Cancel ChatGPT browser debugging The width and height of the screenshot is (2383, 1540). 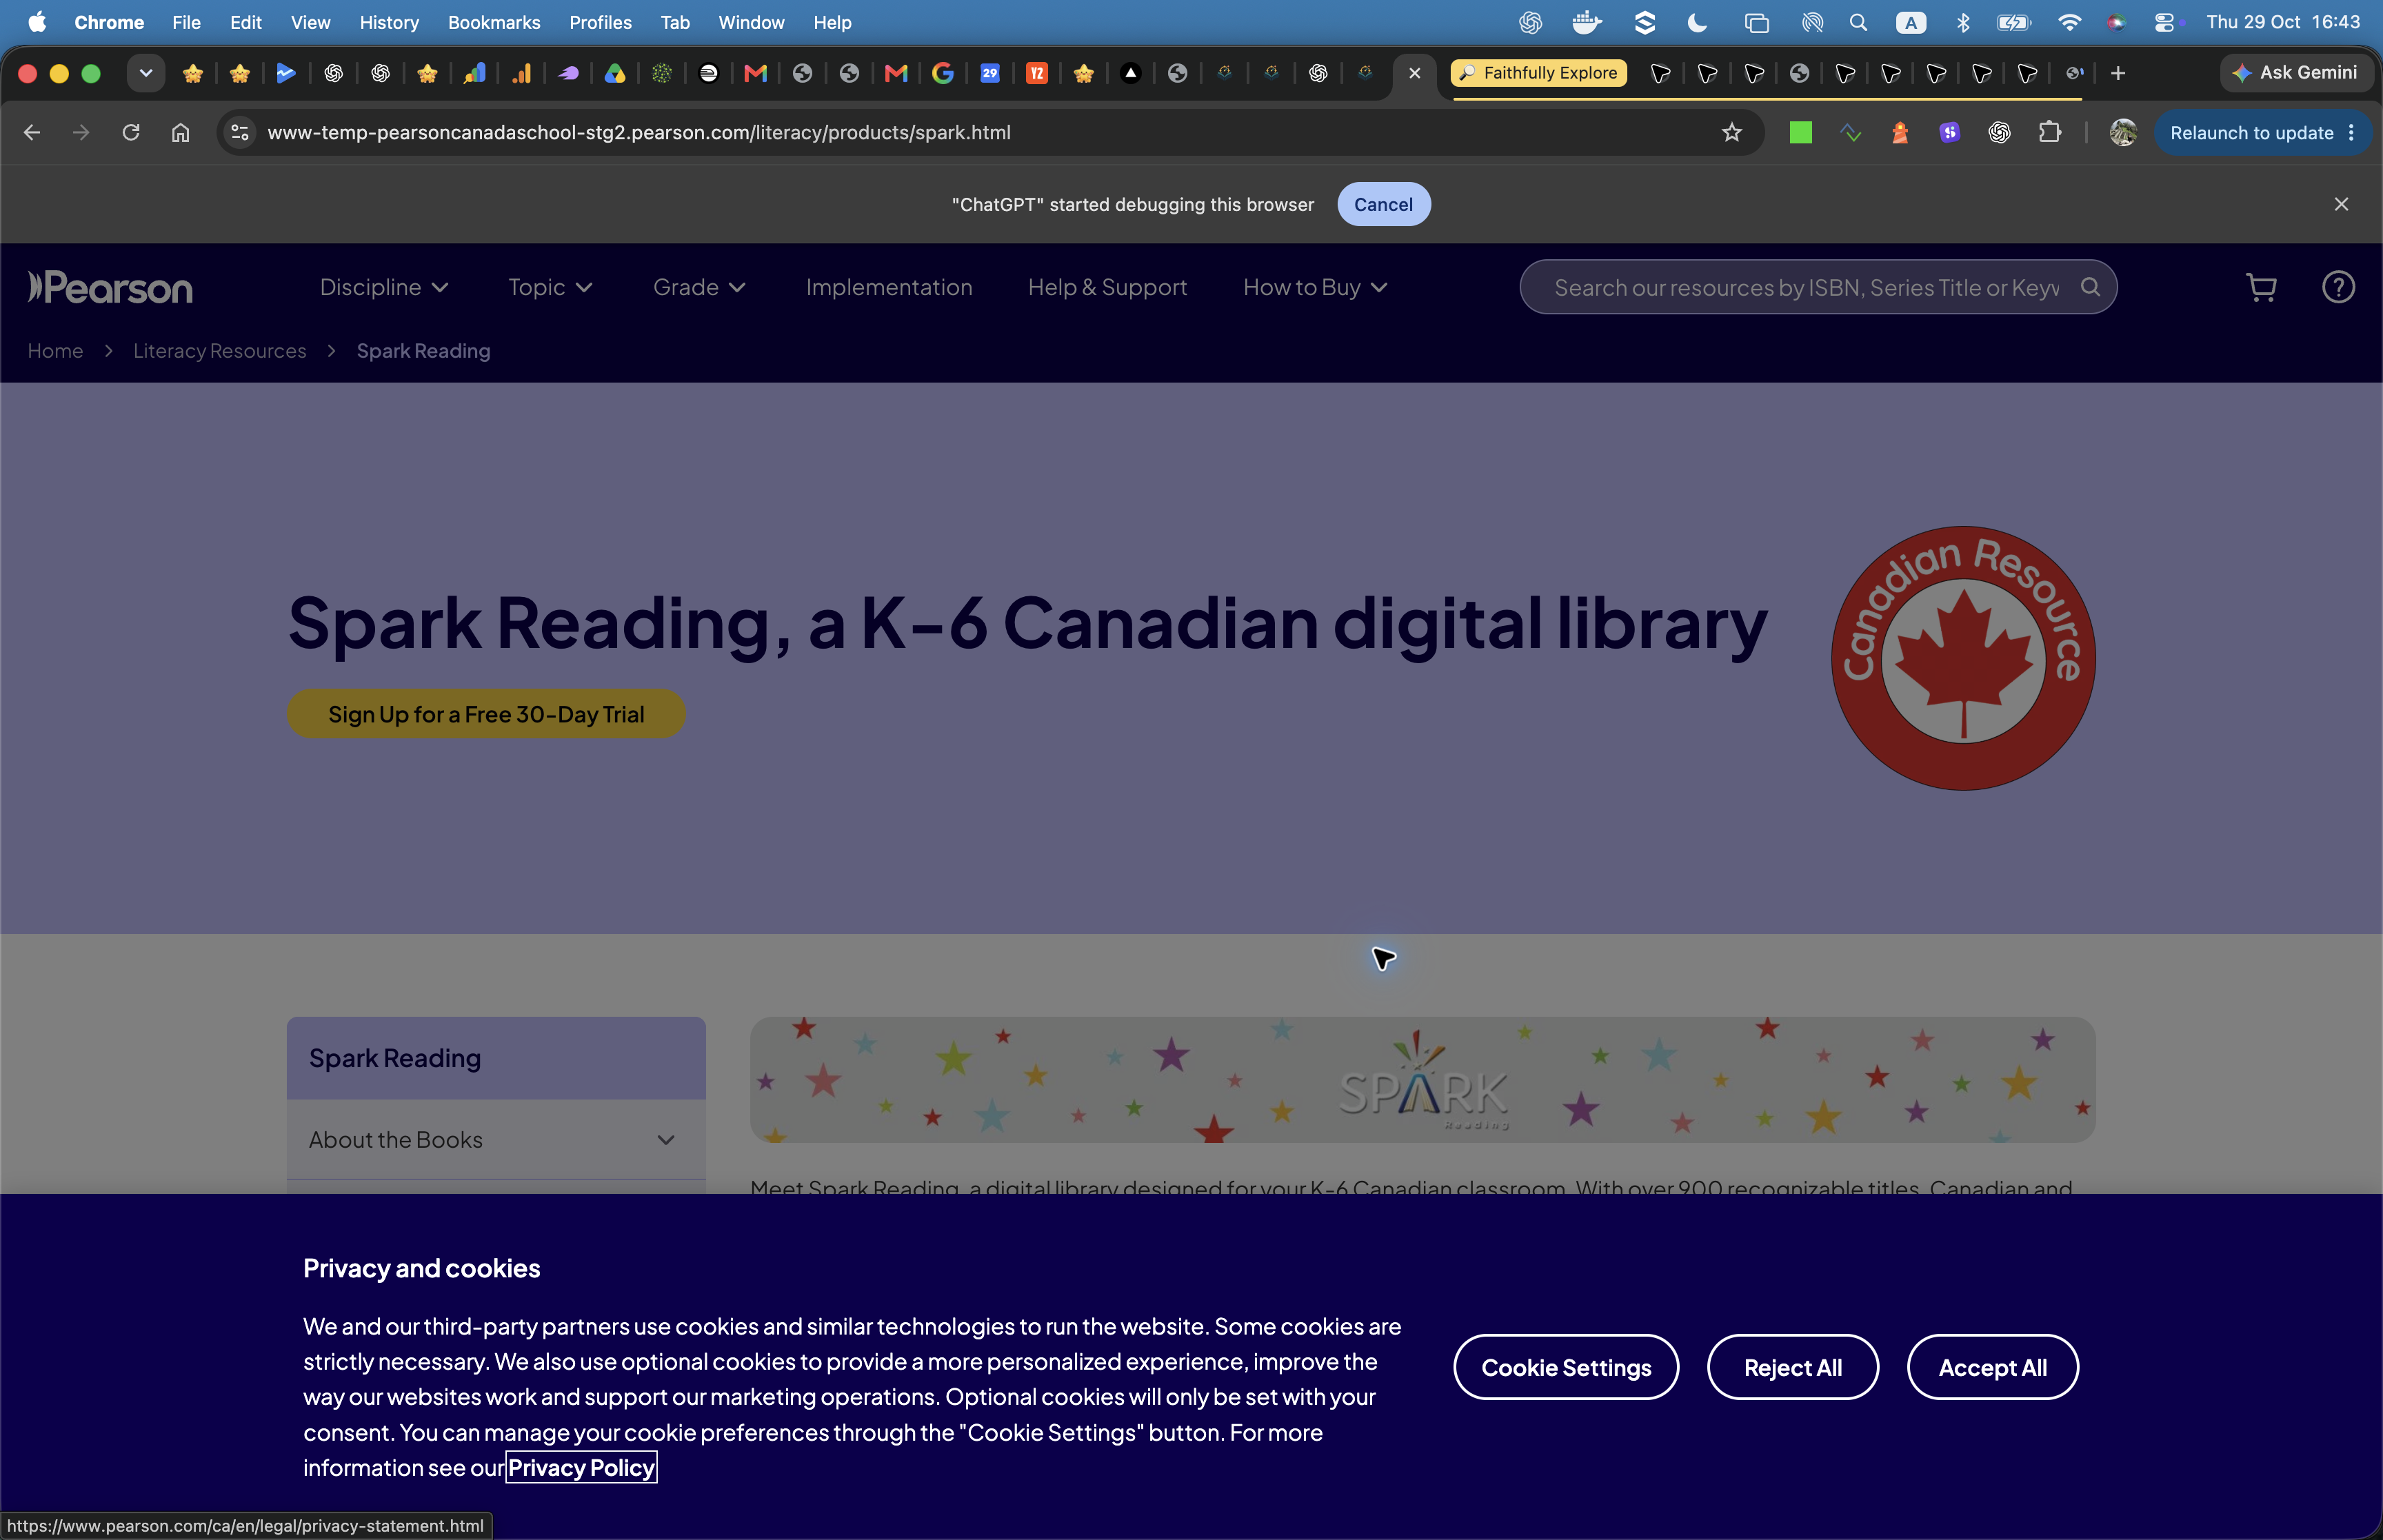[x=1383, y=204]
